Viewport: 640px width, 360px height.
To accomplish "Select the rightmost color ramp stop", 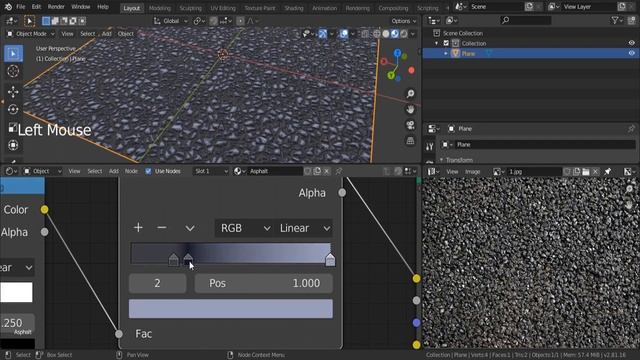I will (x=330, y=260).
